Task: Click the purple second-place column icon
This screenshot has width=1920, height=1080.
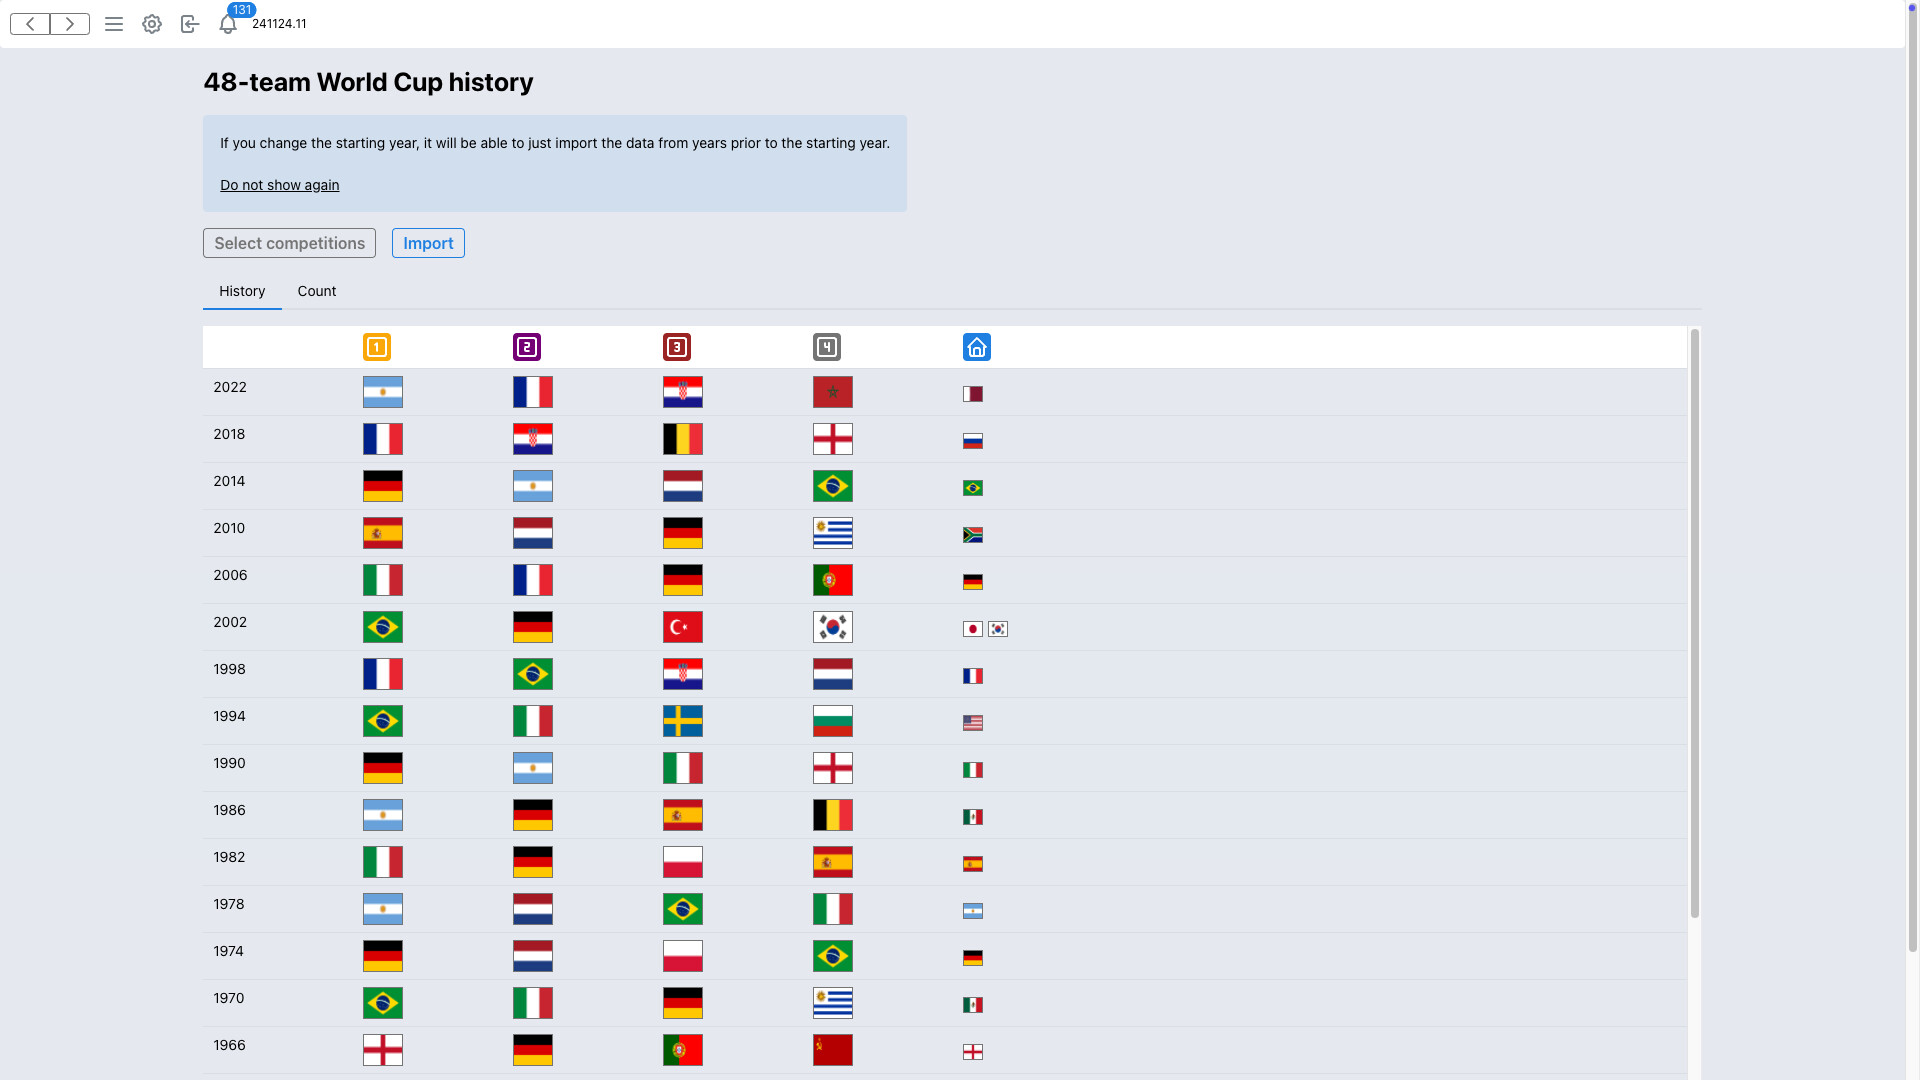Action: click(528, 347)
